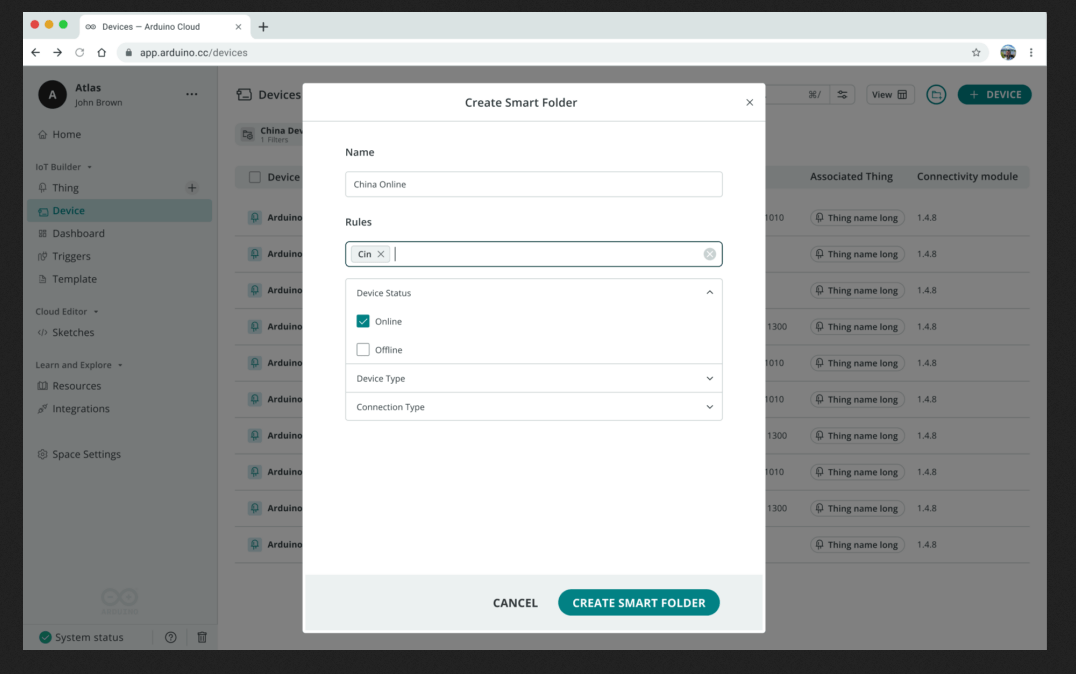The height and width of the screenshot is (674, 1076).
Task: Close the Create Smart Folder dialog
Action: pyautogui.click(x=749, y=102)
